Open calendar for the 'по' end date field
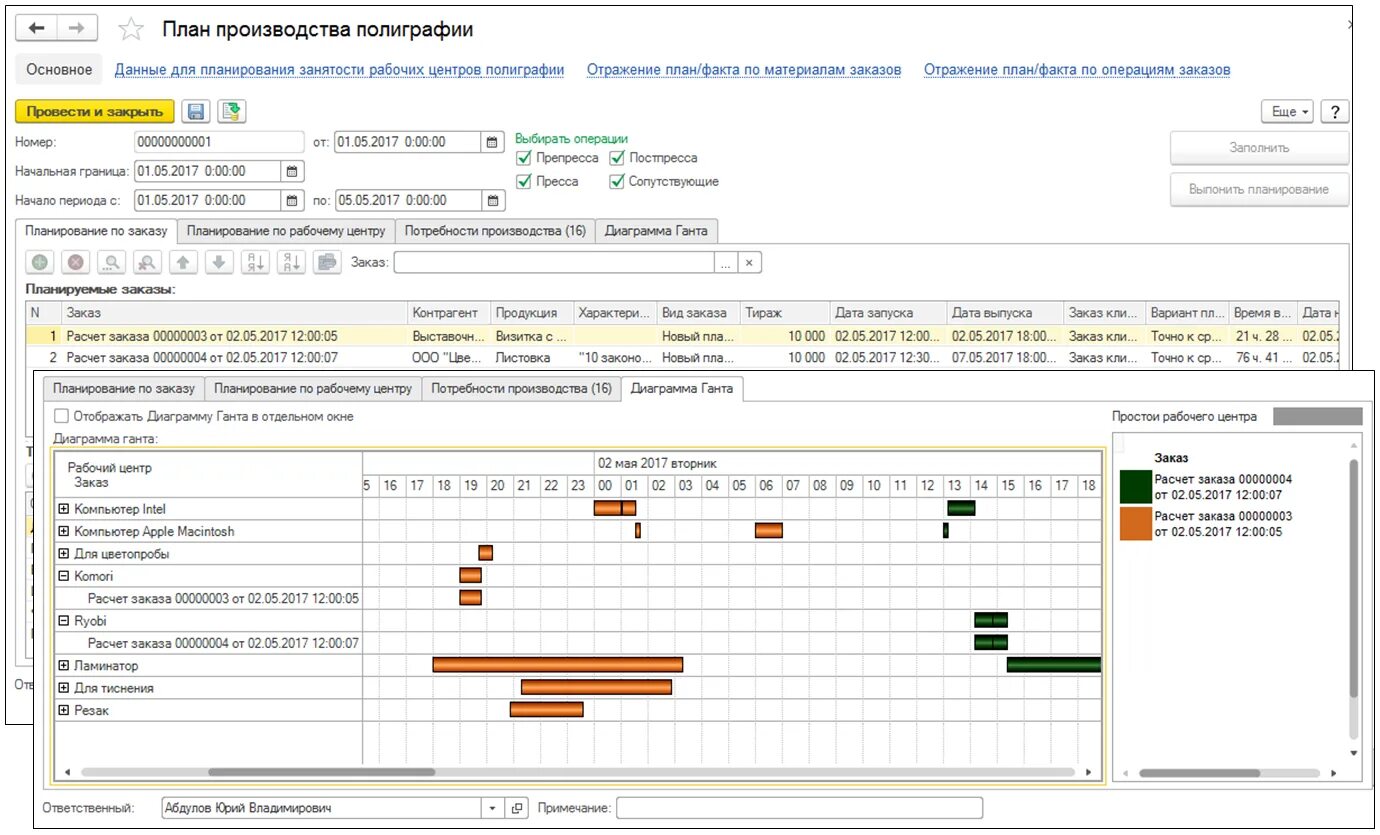Screen dimensions: 1380x835 pyautogui.click(x=493, y=200)
